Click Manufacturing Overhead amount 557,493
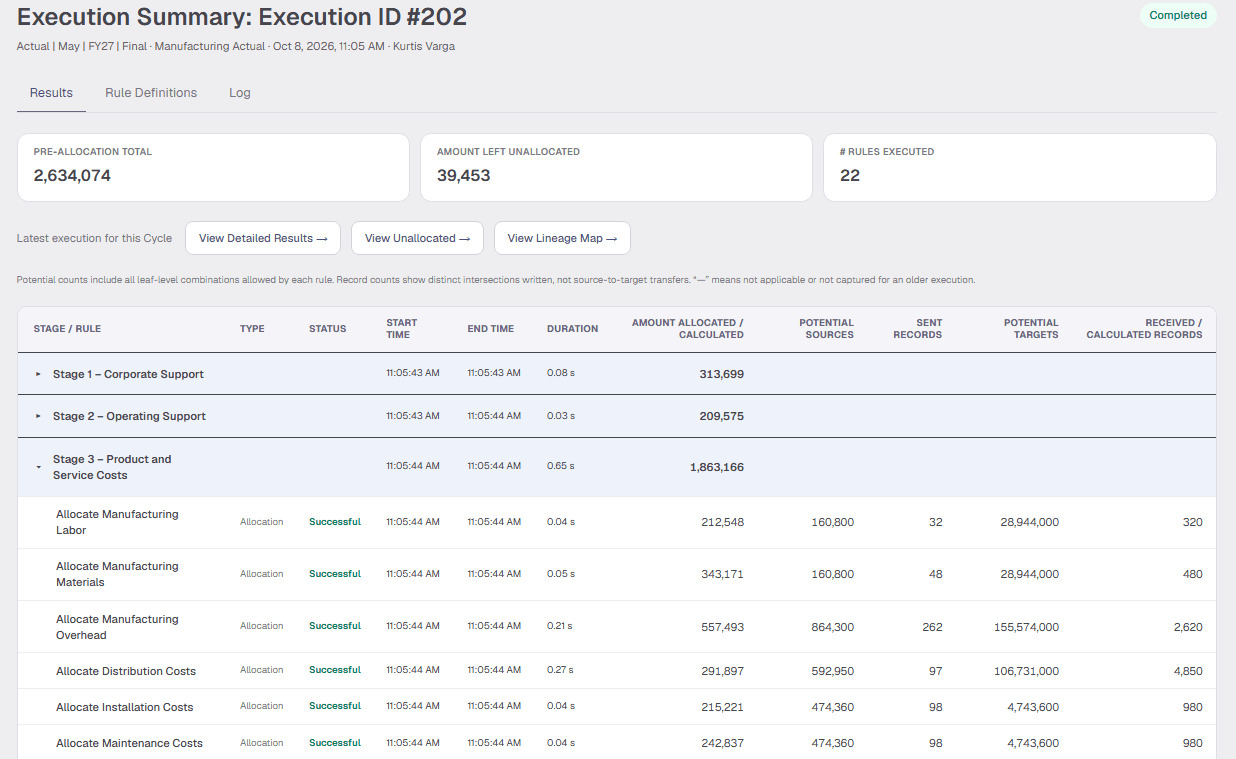The height and width of the screenshot is (759, 1236). [722, 627]
